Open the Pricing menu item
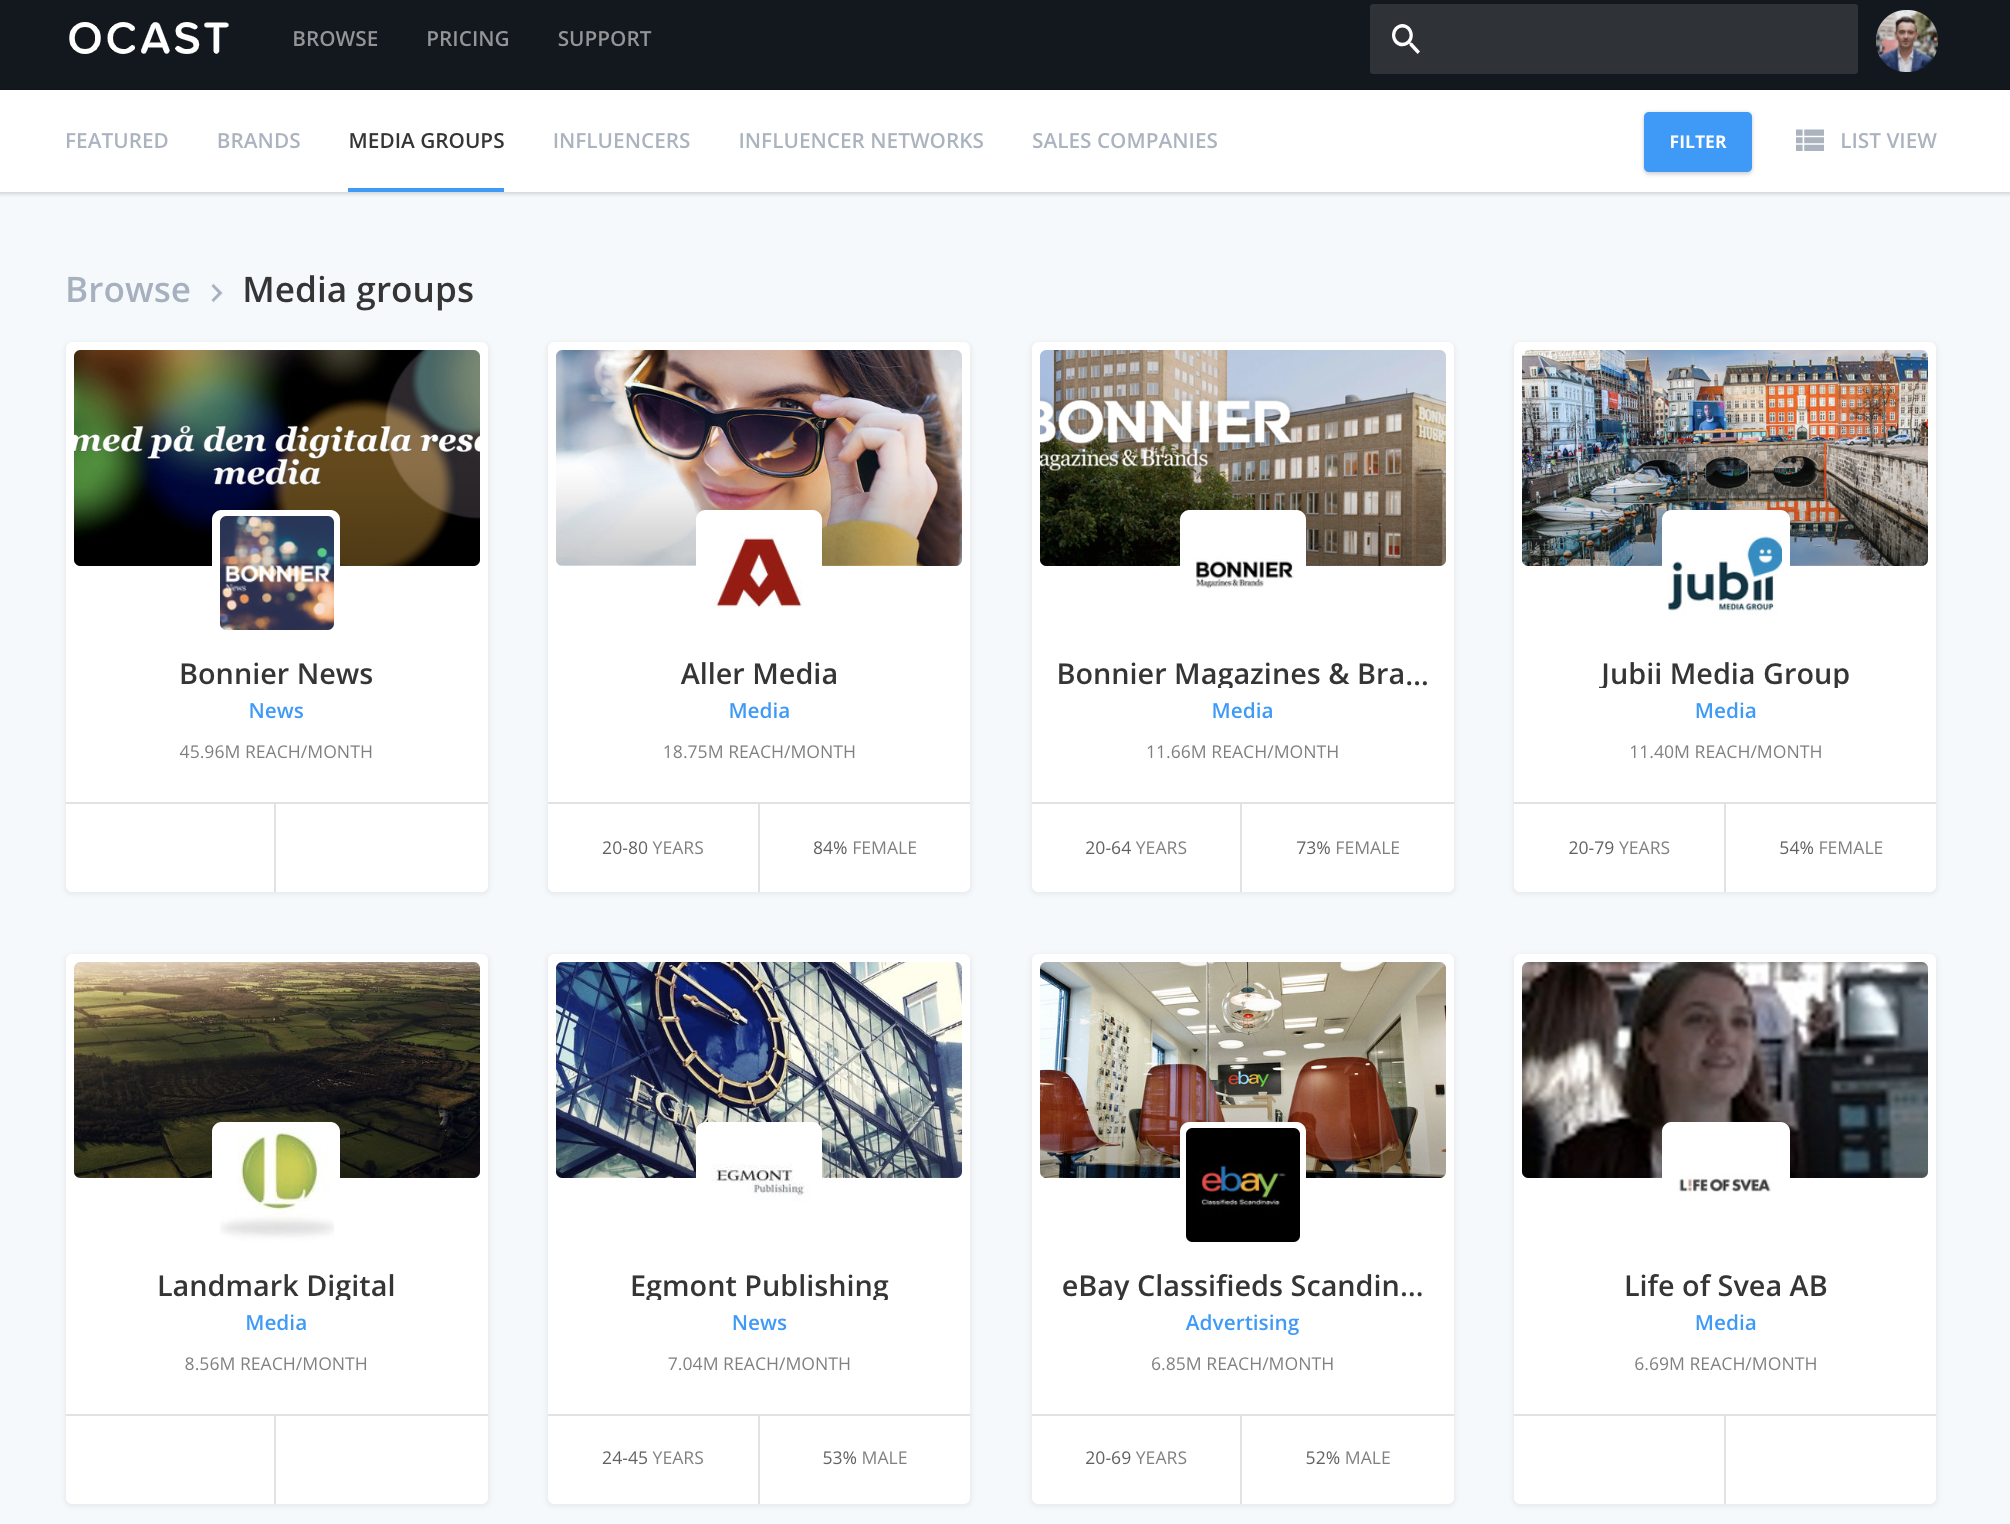The width and height of the screenshot is (2010, 1524). click(467, 39)
